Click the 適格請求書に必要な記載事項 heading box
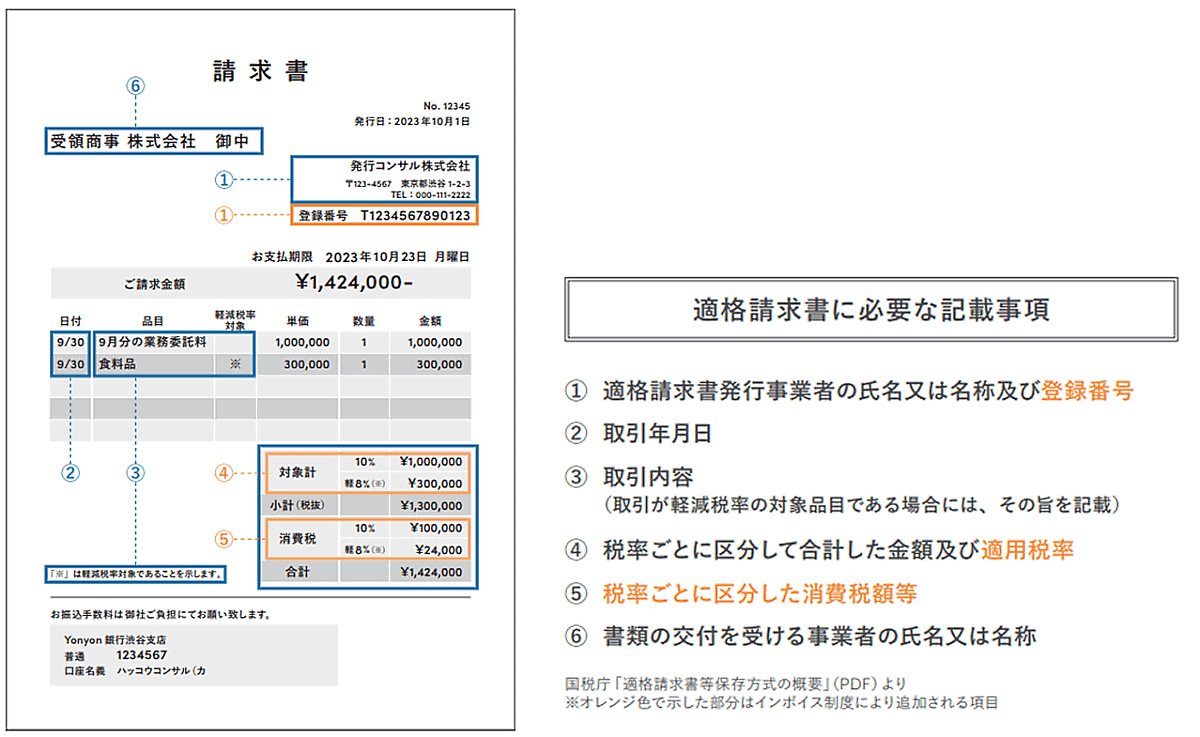1200x737 pixels. pyautogui.click(x=871, y=311)
